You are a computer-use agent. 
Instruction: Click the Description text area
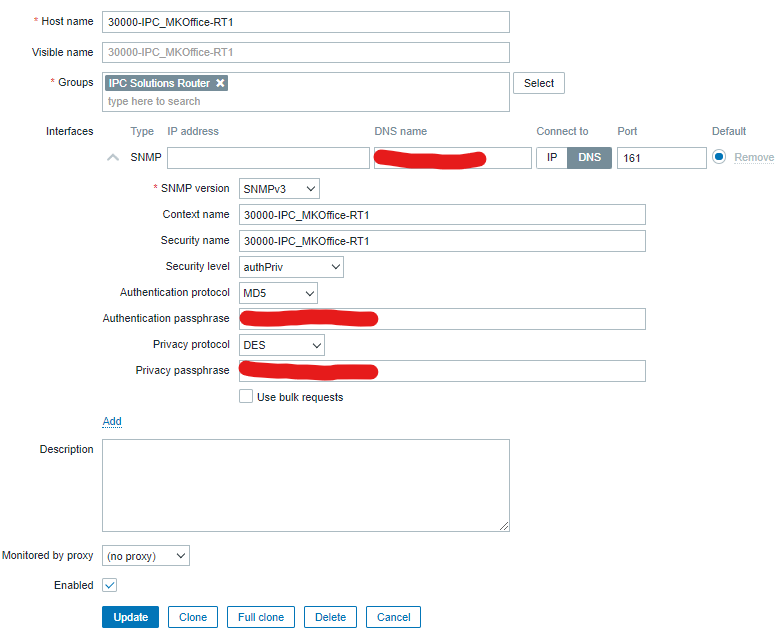306,486
